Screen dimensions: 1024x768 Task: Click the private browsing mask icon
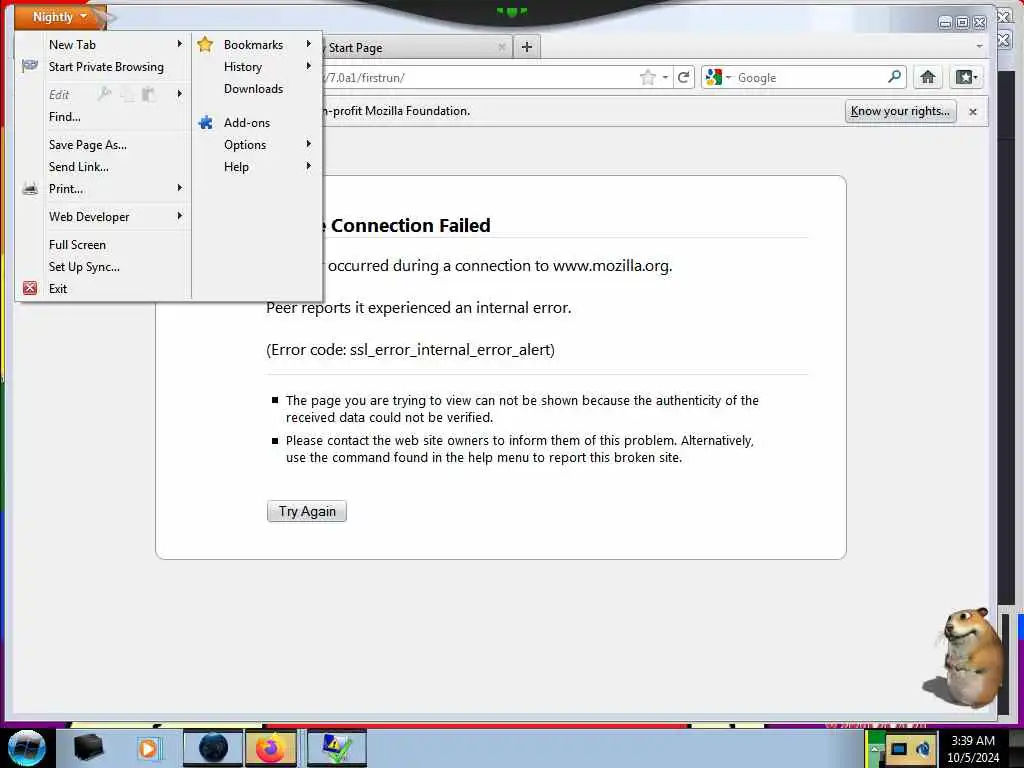(30, 65)
